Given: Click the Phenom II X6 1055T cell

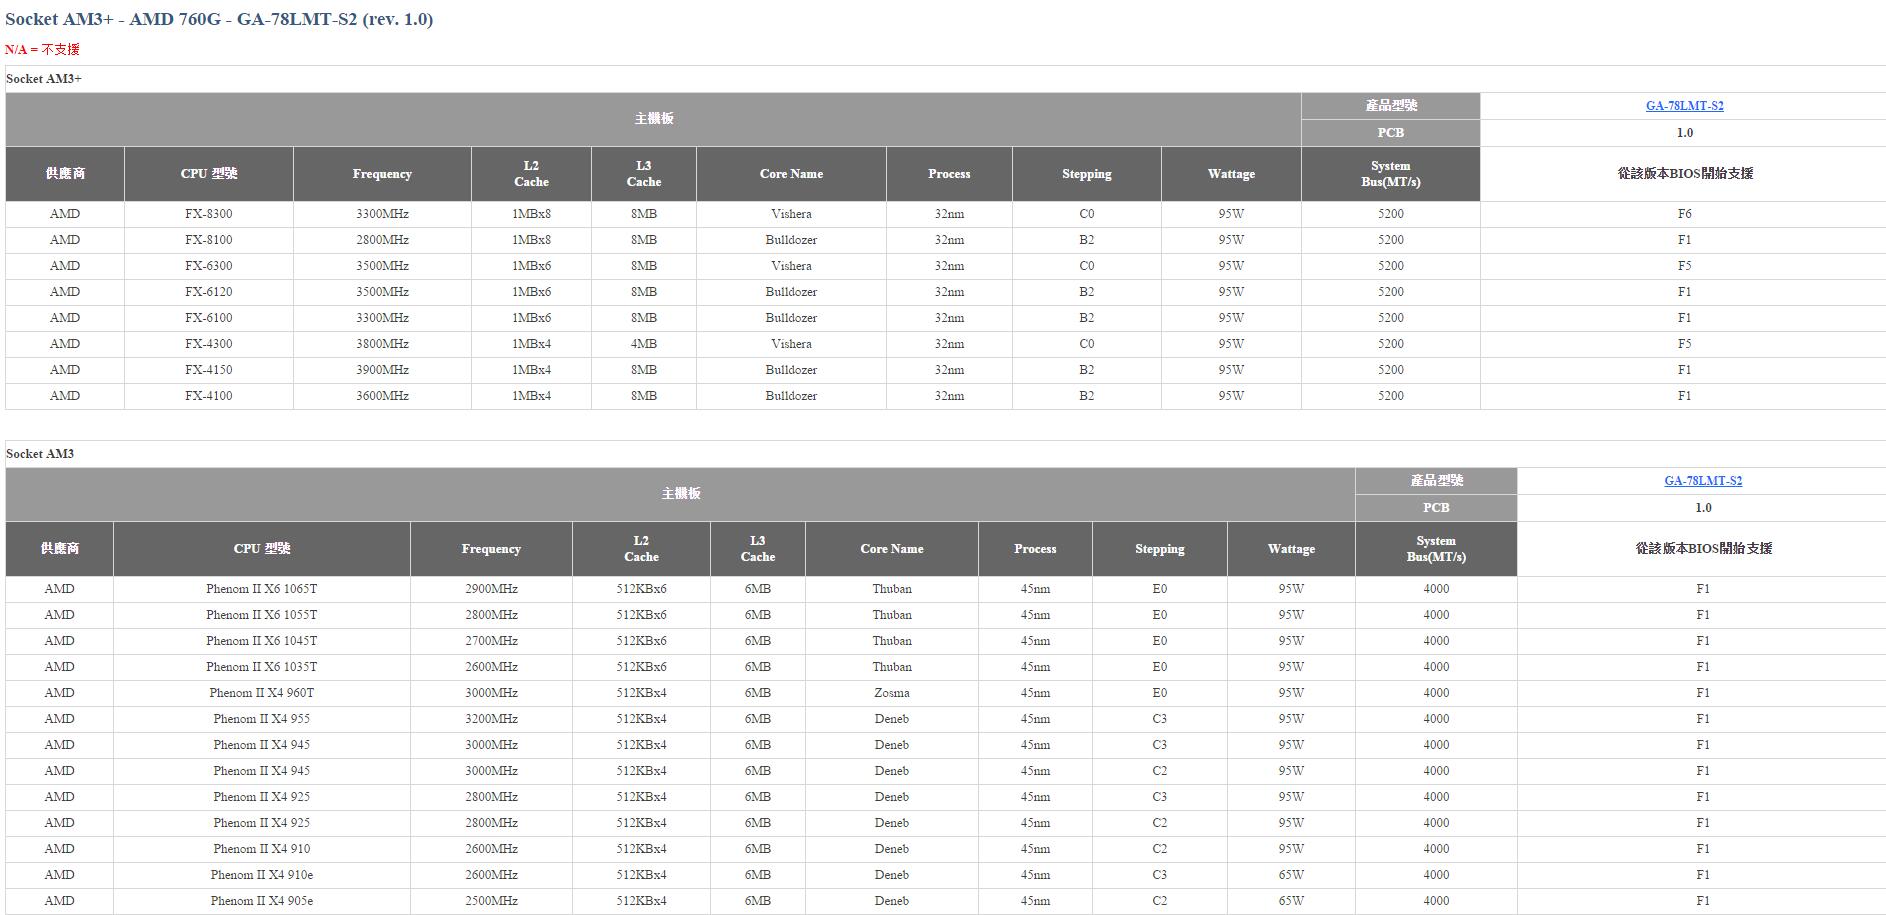Looking at the screenshot, I should coord(262,615).
